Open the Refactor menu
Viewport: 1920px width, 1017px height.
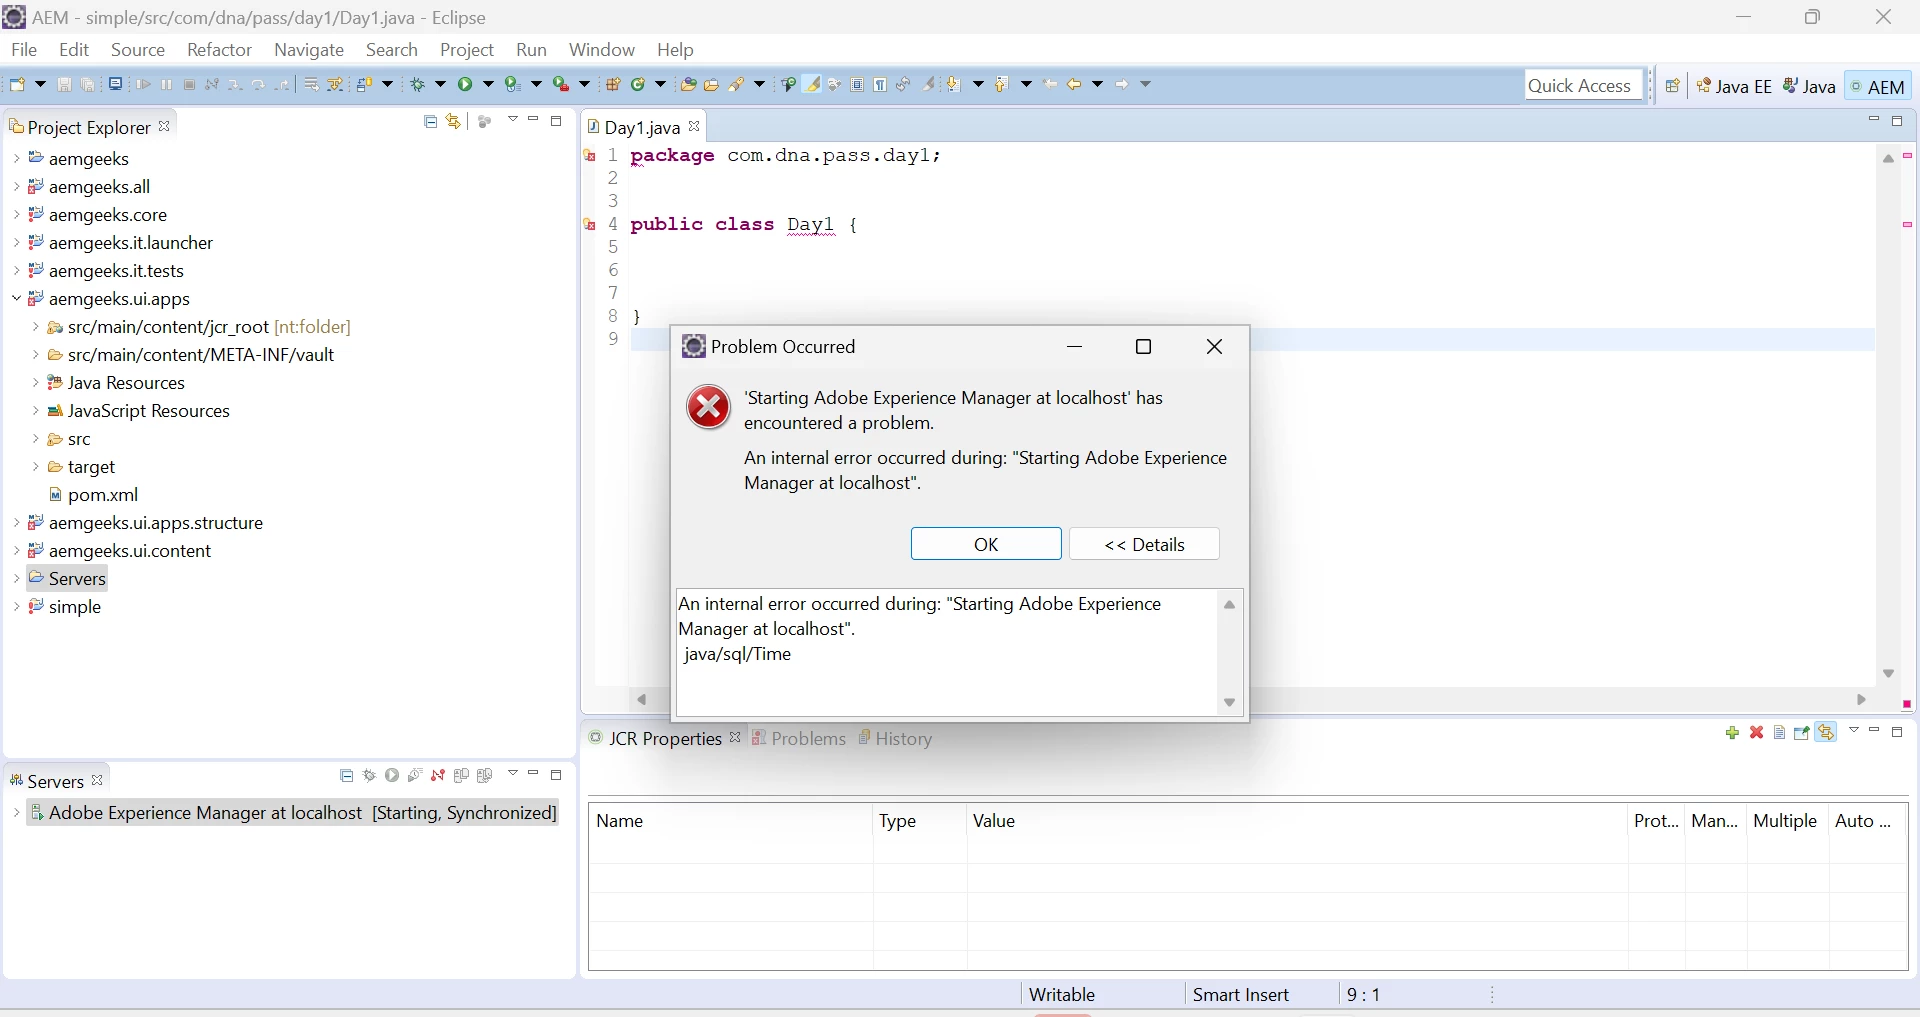219,50
